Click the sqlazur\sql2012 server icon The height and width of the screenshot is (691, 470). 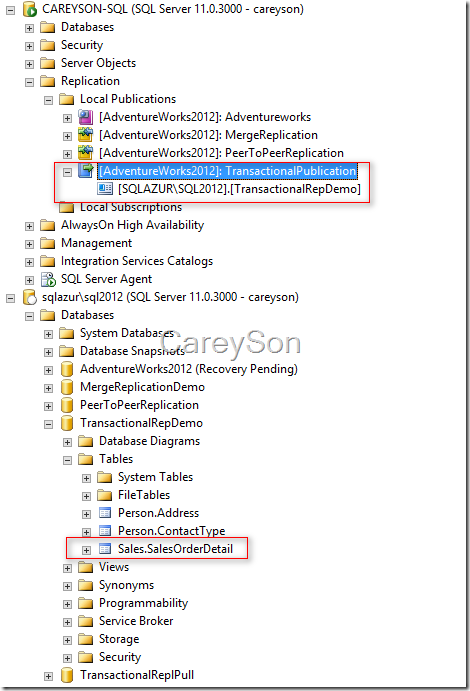click(30, 297)
